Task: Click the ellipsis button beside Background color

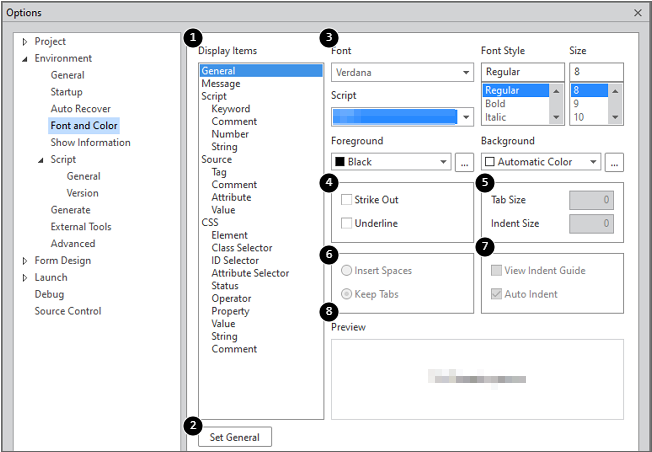Action: pos(614,162)
